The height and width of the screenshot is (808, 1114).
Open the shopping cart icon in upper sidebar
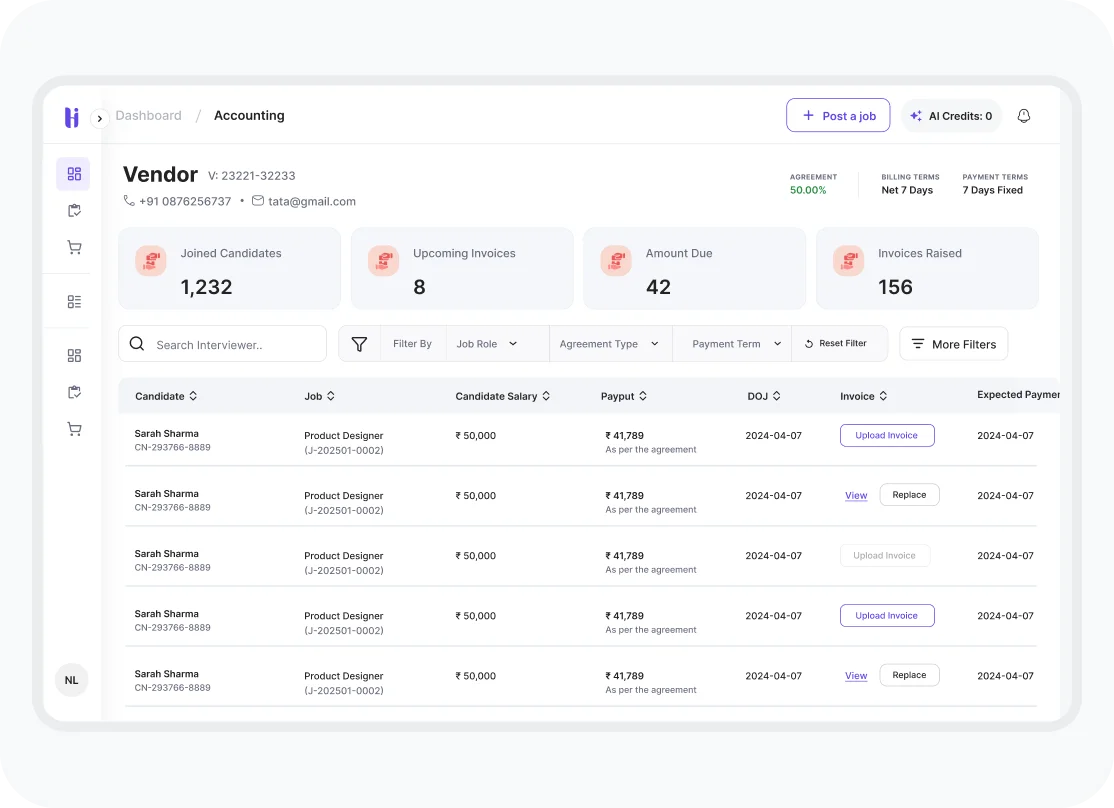(73, 247)
